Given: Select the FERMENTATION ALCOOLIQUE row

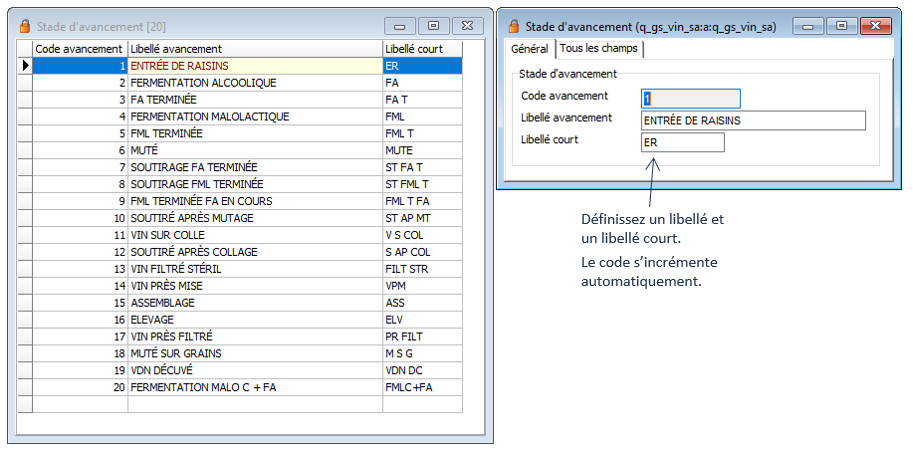Looking at the screenshot, I should (x=203, y=83).
